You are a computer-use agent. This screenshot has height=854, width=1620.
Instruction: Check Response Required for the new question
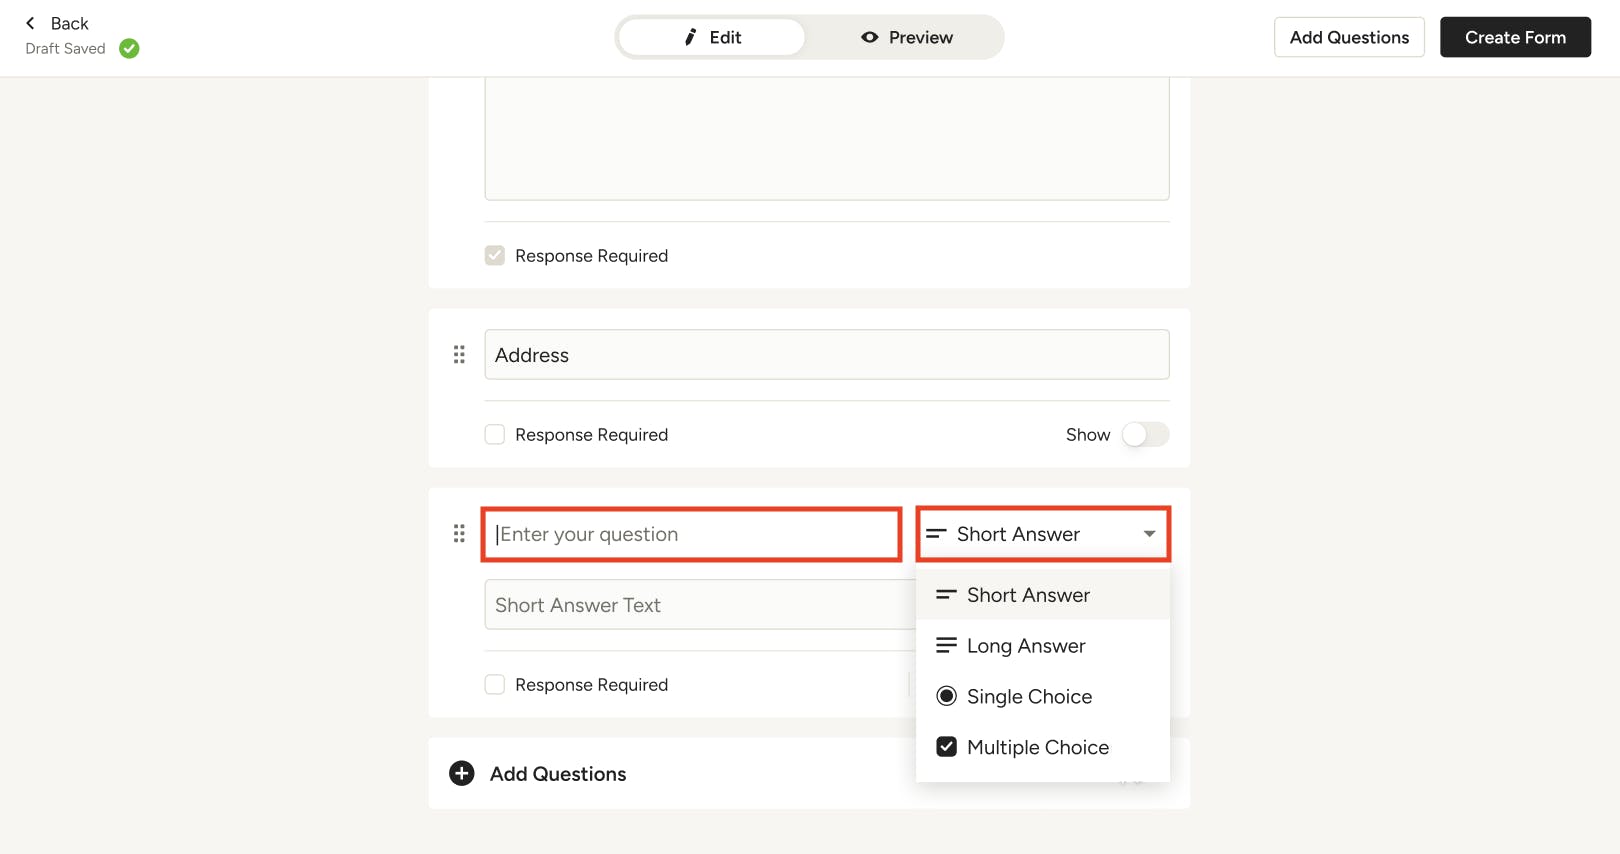click(x=495, y=685)
